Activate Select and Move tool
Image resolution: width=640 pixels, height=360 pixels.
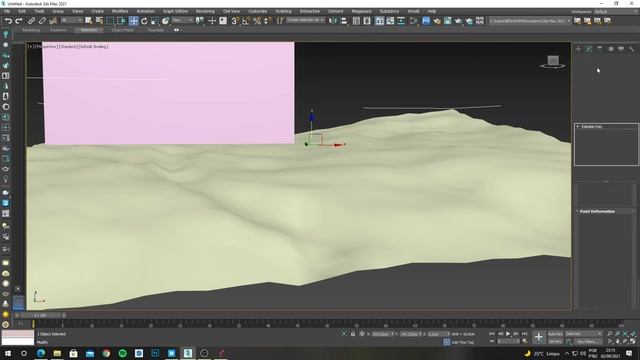click(133, 20)
